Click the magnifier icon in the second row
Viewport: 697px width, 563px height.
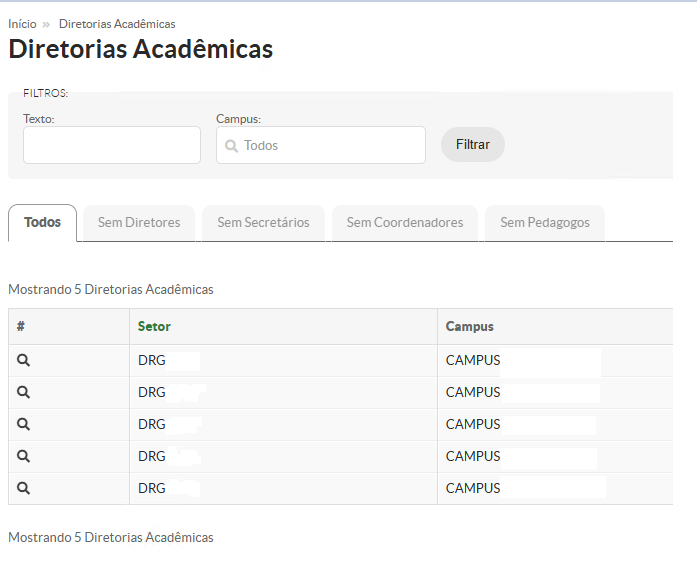[x=24, y=392]
